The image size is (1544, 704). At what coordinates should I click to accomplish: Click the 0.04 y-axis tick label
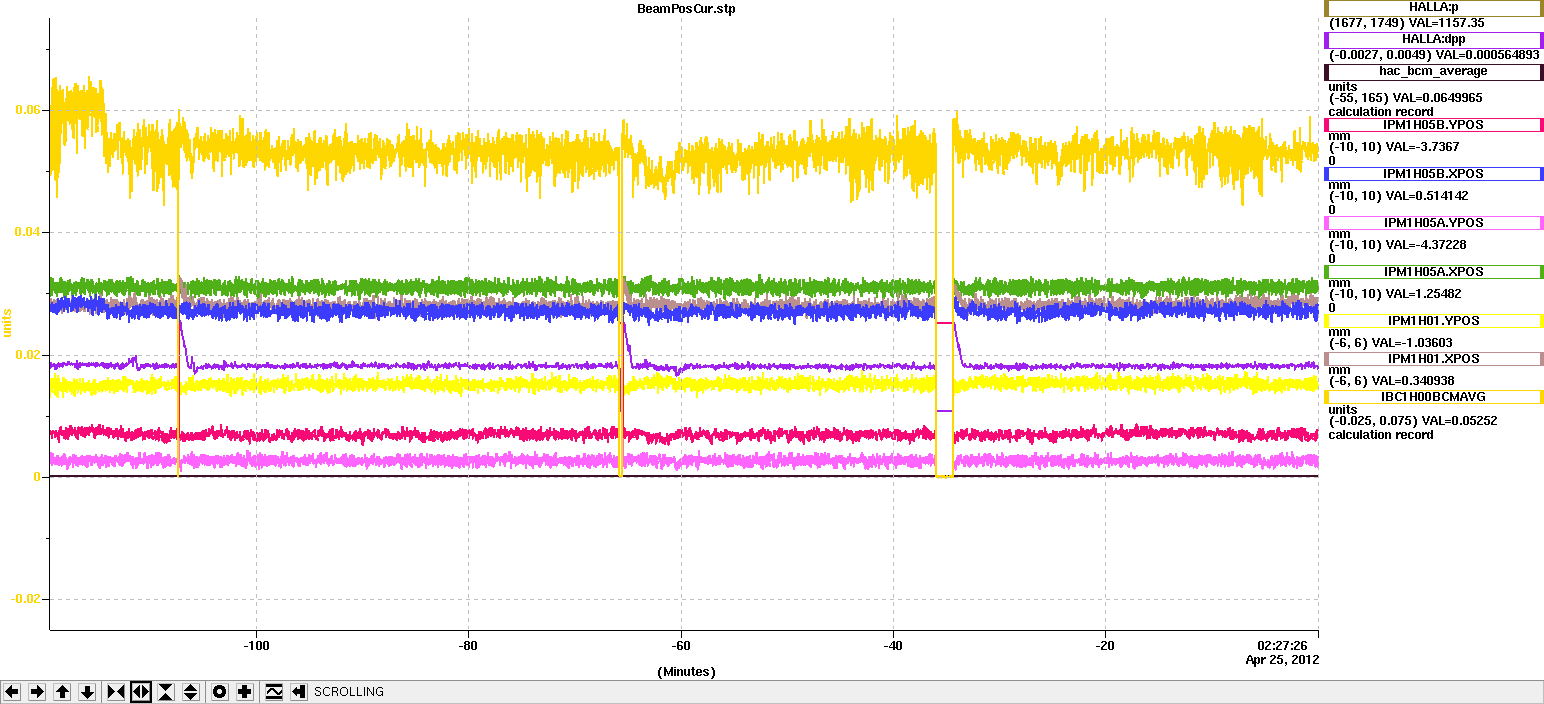(29, 232)
